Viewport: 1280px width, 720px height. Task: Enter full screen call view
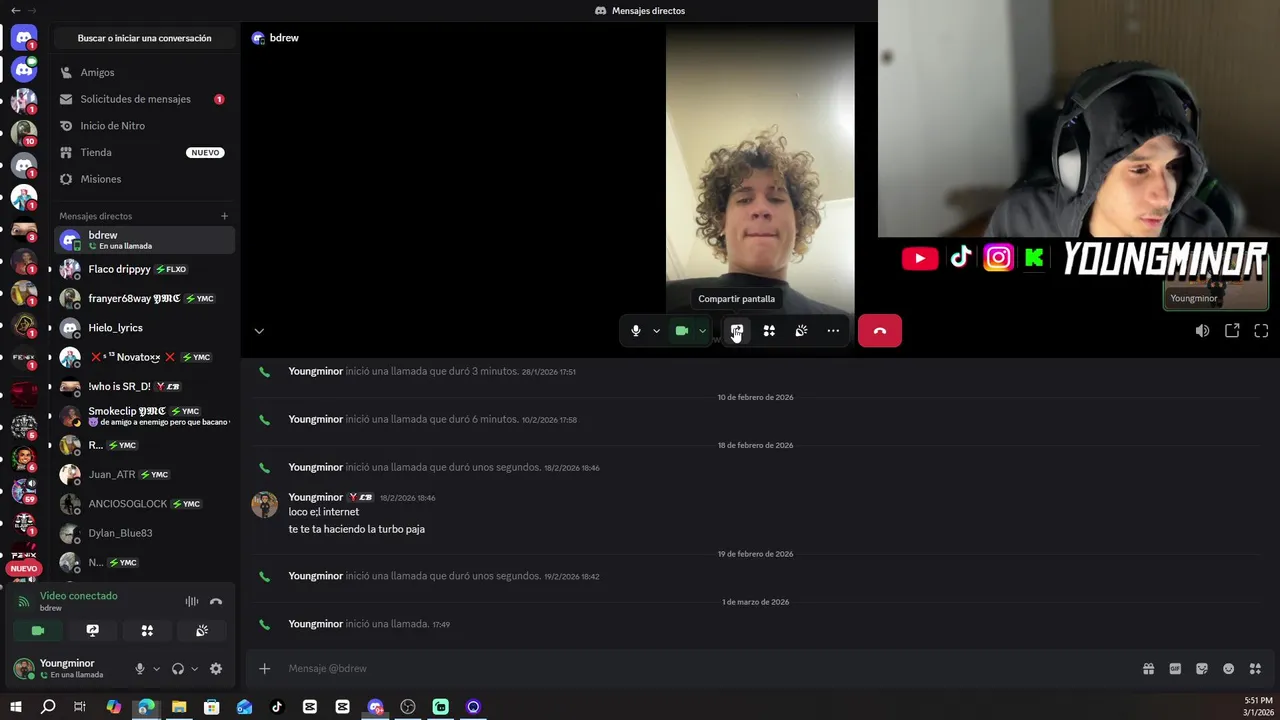[1261, 331]
